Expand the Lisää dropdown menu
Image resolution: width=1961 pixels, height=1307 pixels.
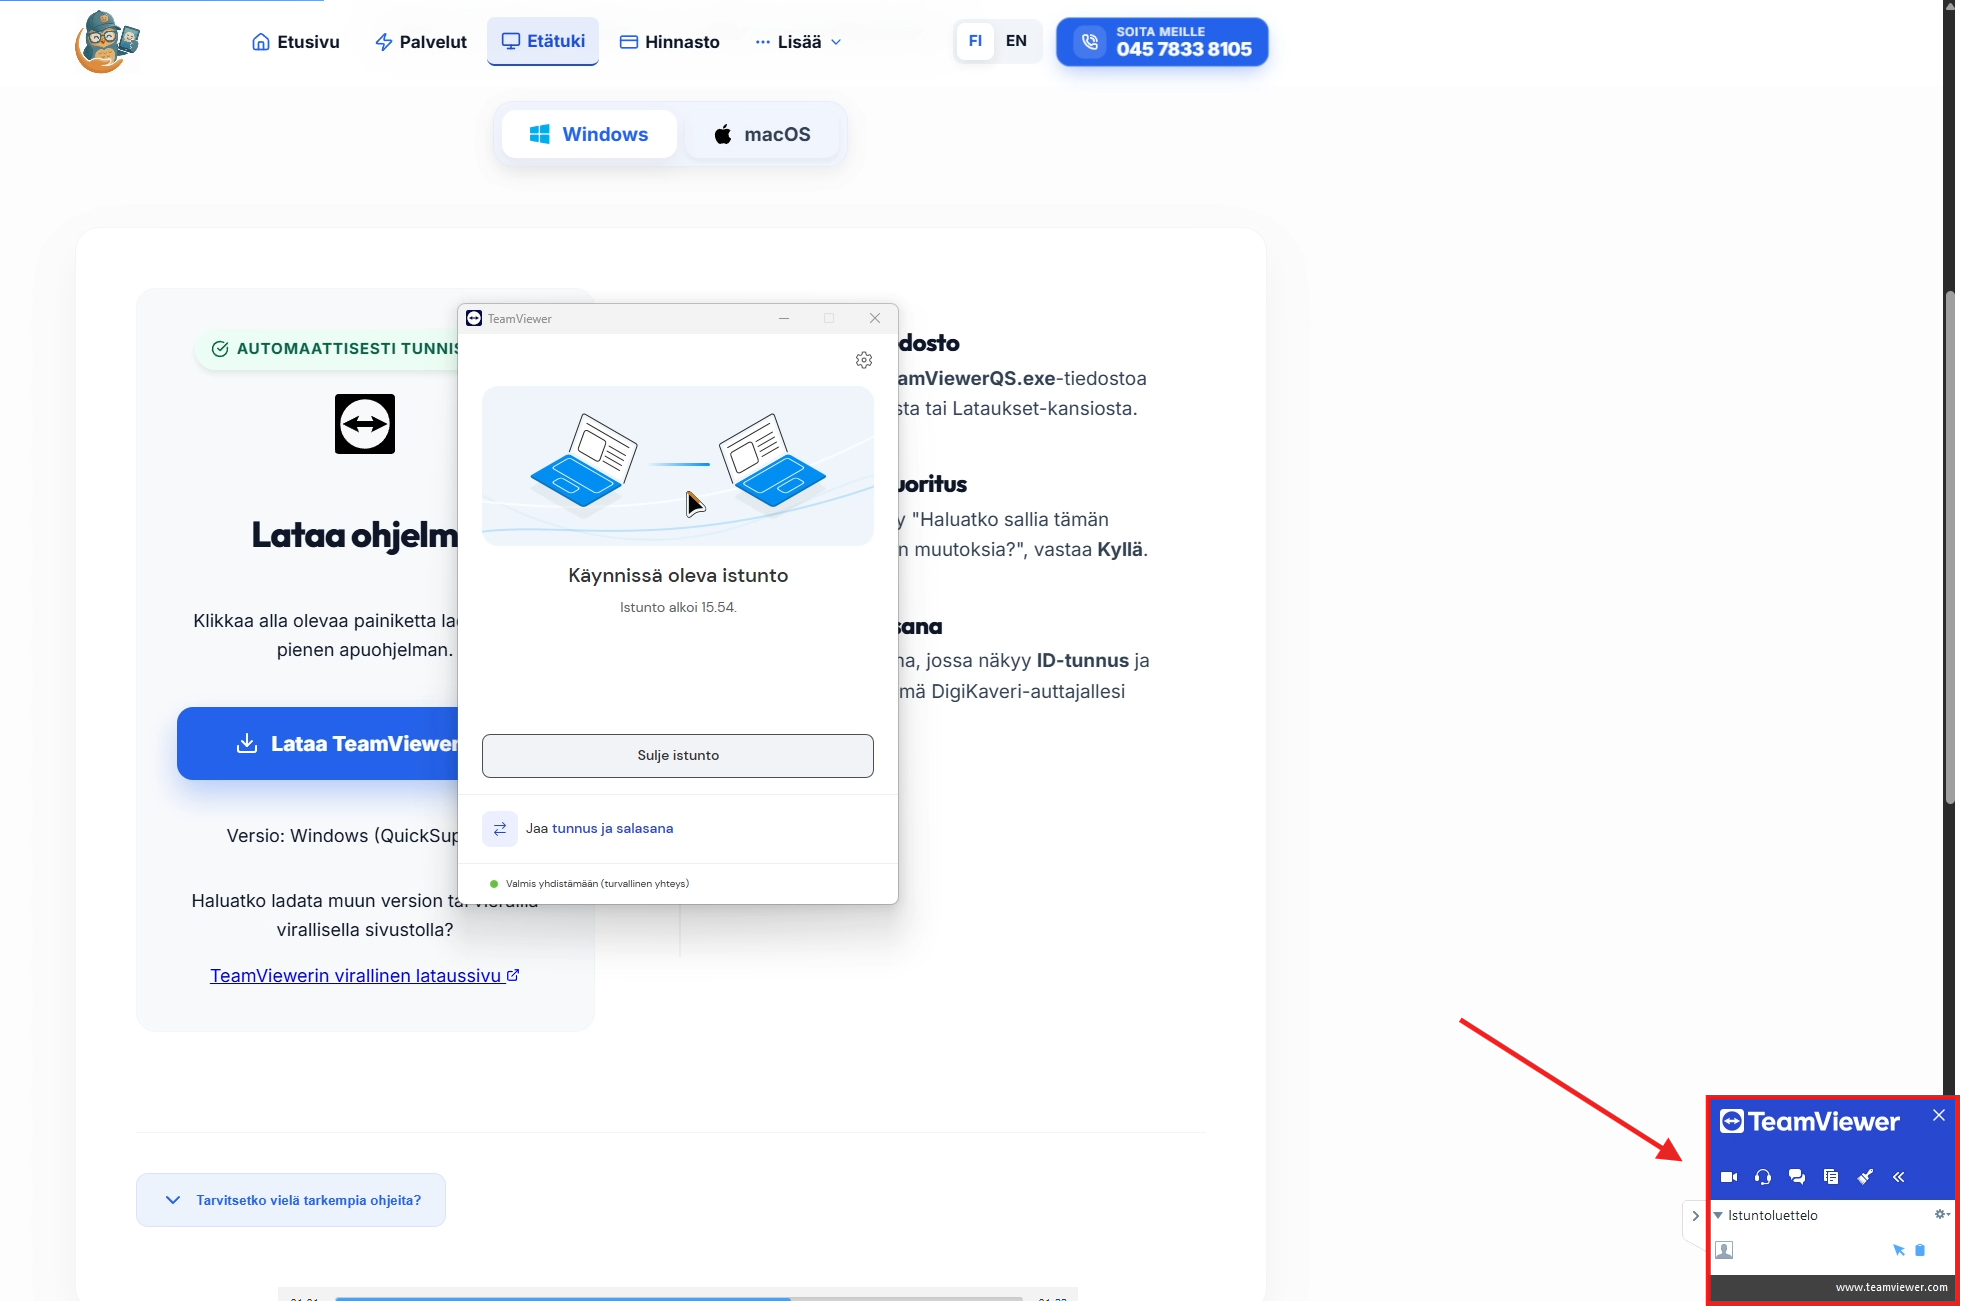coord(799,42)
